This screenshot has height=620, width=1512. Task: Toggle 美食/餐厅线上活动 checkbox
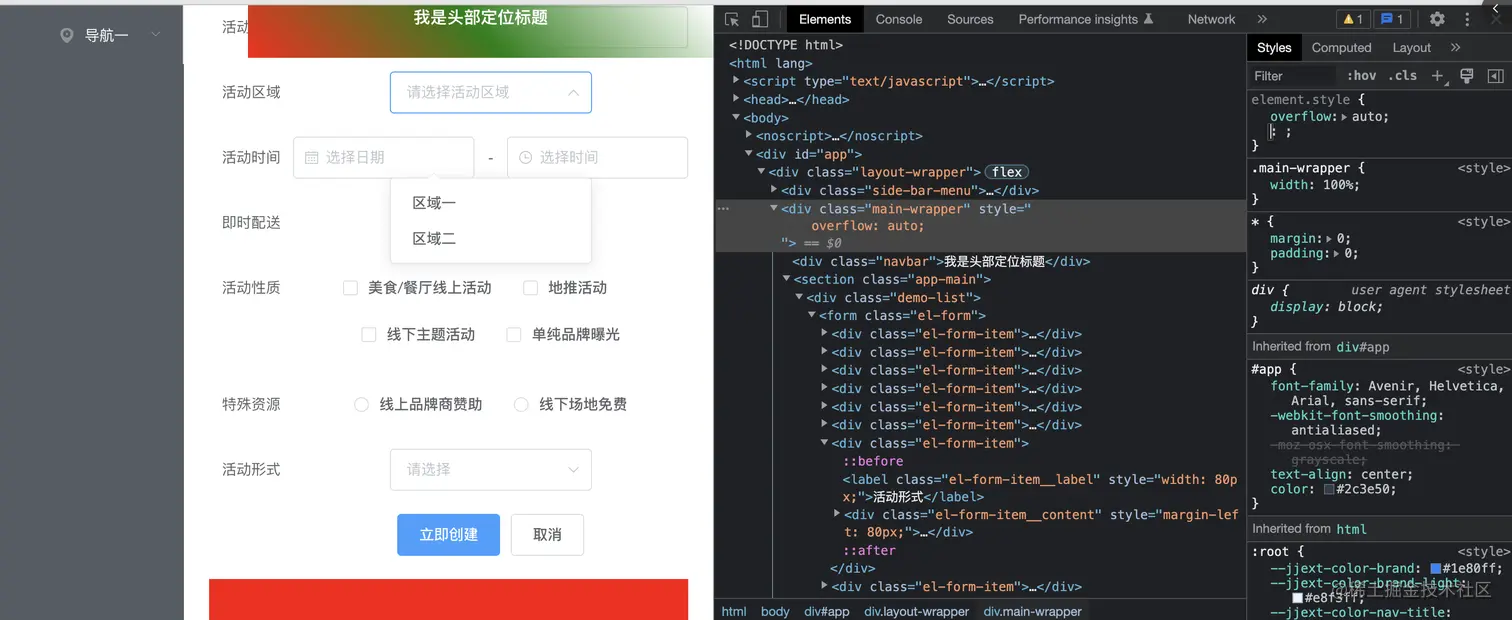point(350,288)
